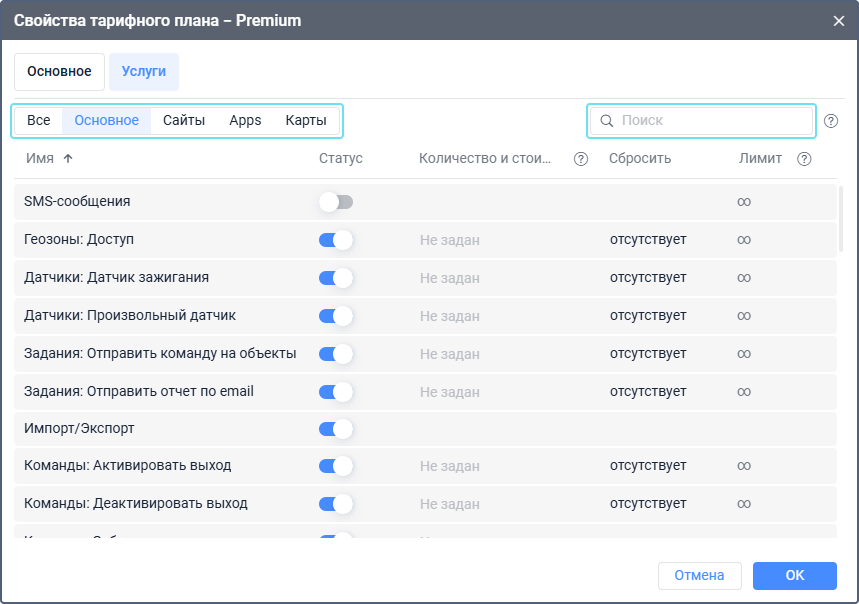Click the infinity limit for SMS-сообщения
Screen dimensions: 859x604
(744, 202)
